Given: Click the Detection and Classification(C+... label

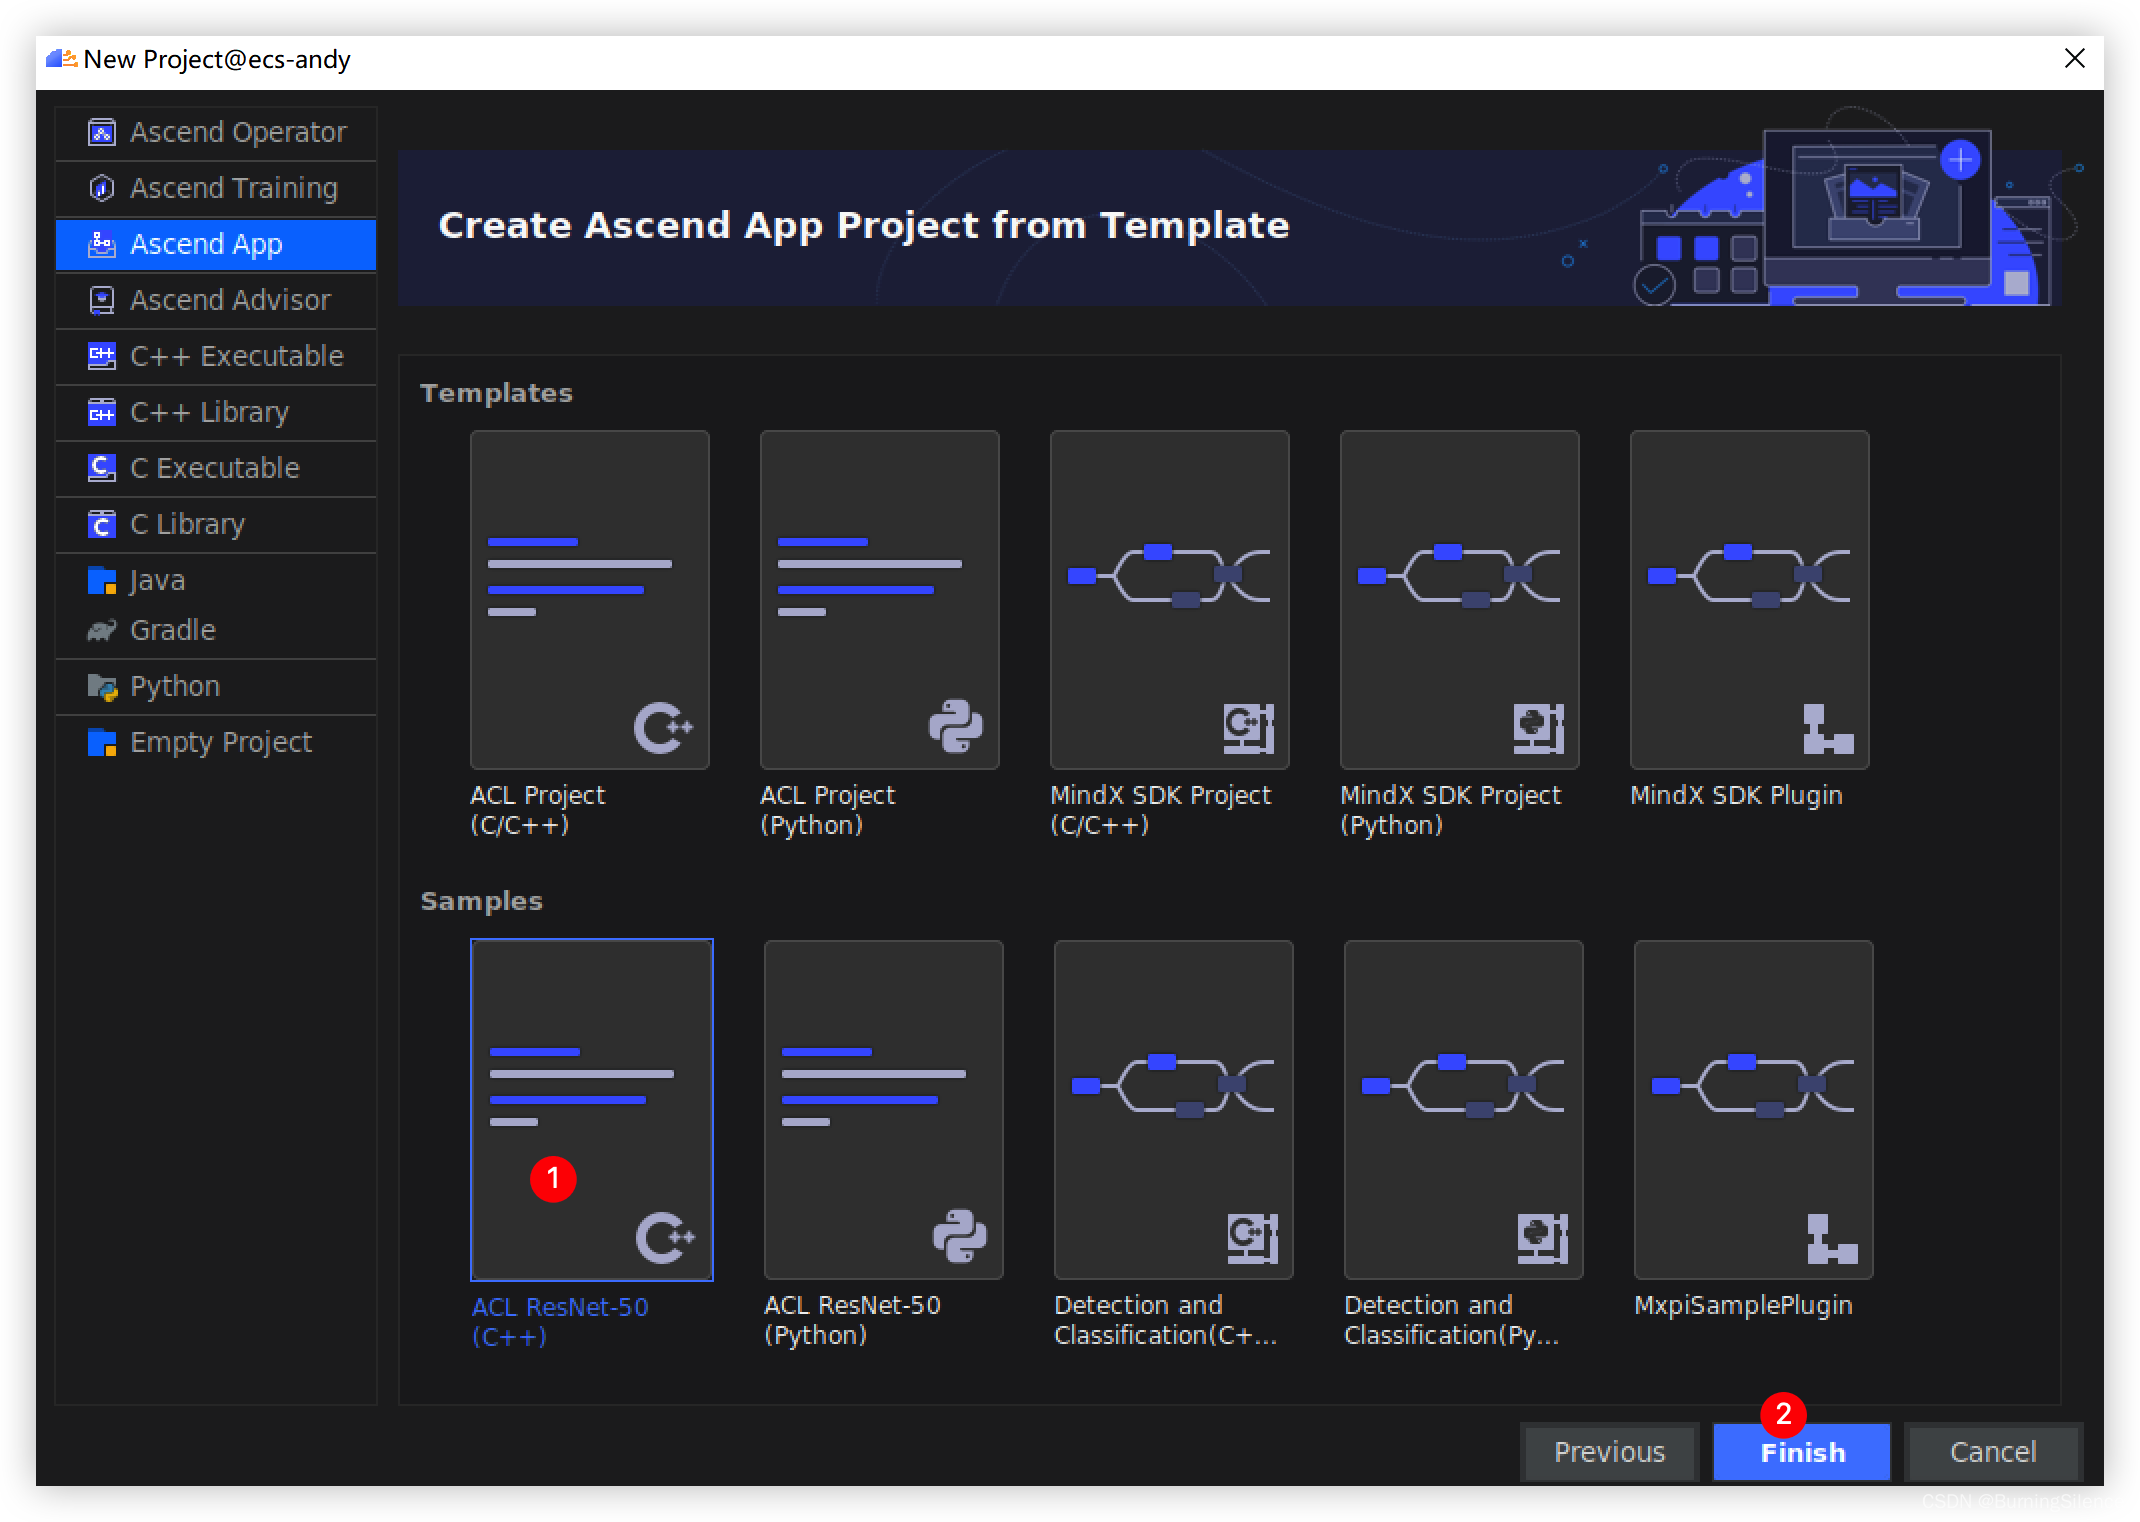Looking at the screenshot, I should [1166, 1320].
